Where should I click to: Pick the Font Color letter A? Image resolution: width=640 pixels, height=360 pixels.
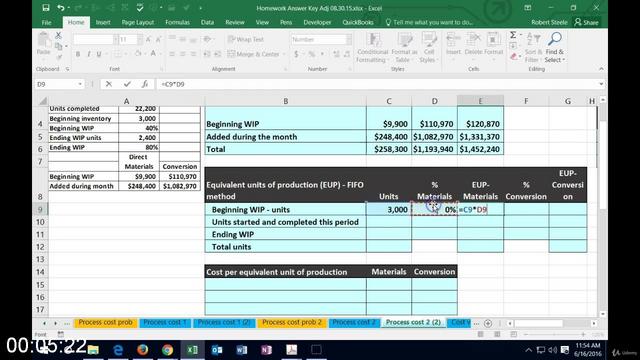pyautogui.click(x=153, y=54)
